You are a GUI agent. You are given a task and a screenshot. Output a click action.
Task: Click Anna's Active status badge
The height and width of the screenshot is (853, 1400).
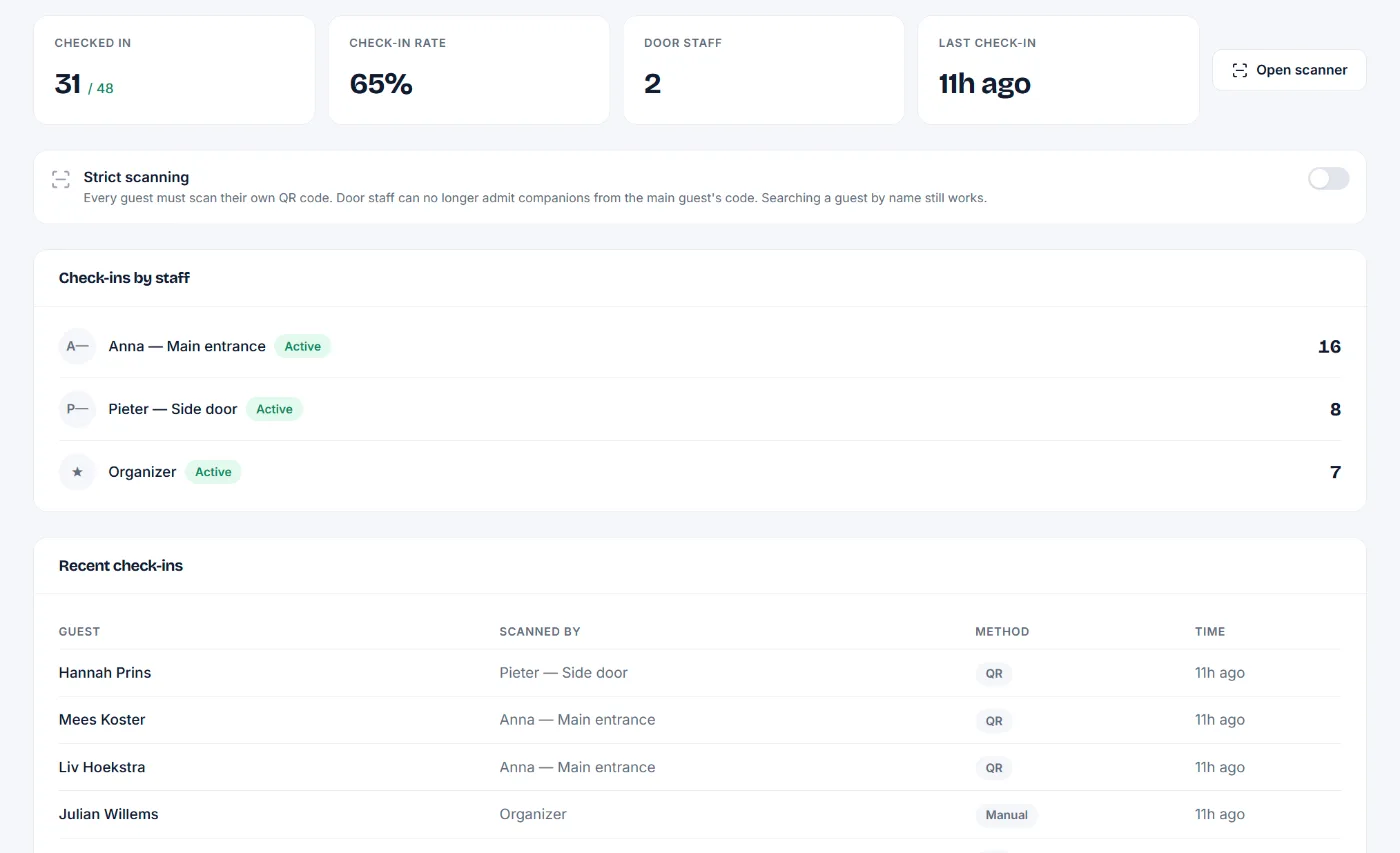(x=302, y=346)
